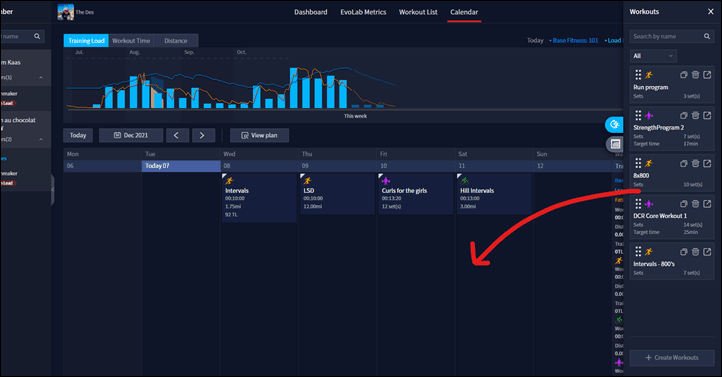Click the strength icon on Curls for the girls
Image resolution: width=722 pixels, height=377 pixels.
coord(386,181)
